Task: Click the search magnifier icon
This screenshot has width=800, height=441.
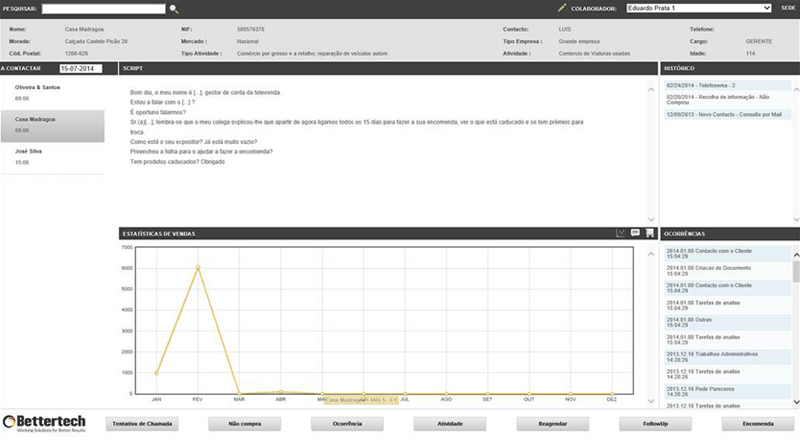Action: [174, 8]
